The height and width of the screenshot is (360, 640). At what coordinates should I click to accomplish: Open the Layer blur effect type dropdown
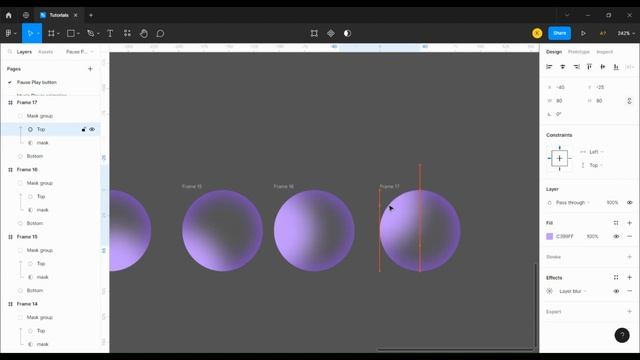(573, 291)
